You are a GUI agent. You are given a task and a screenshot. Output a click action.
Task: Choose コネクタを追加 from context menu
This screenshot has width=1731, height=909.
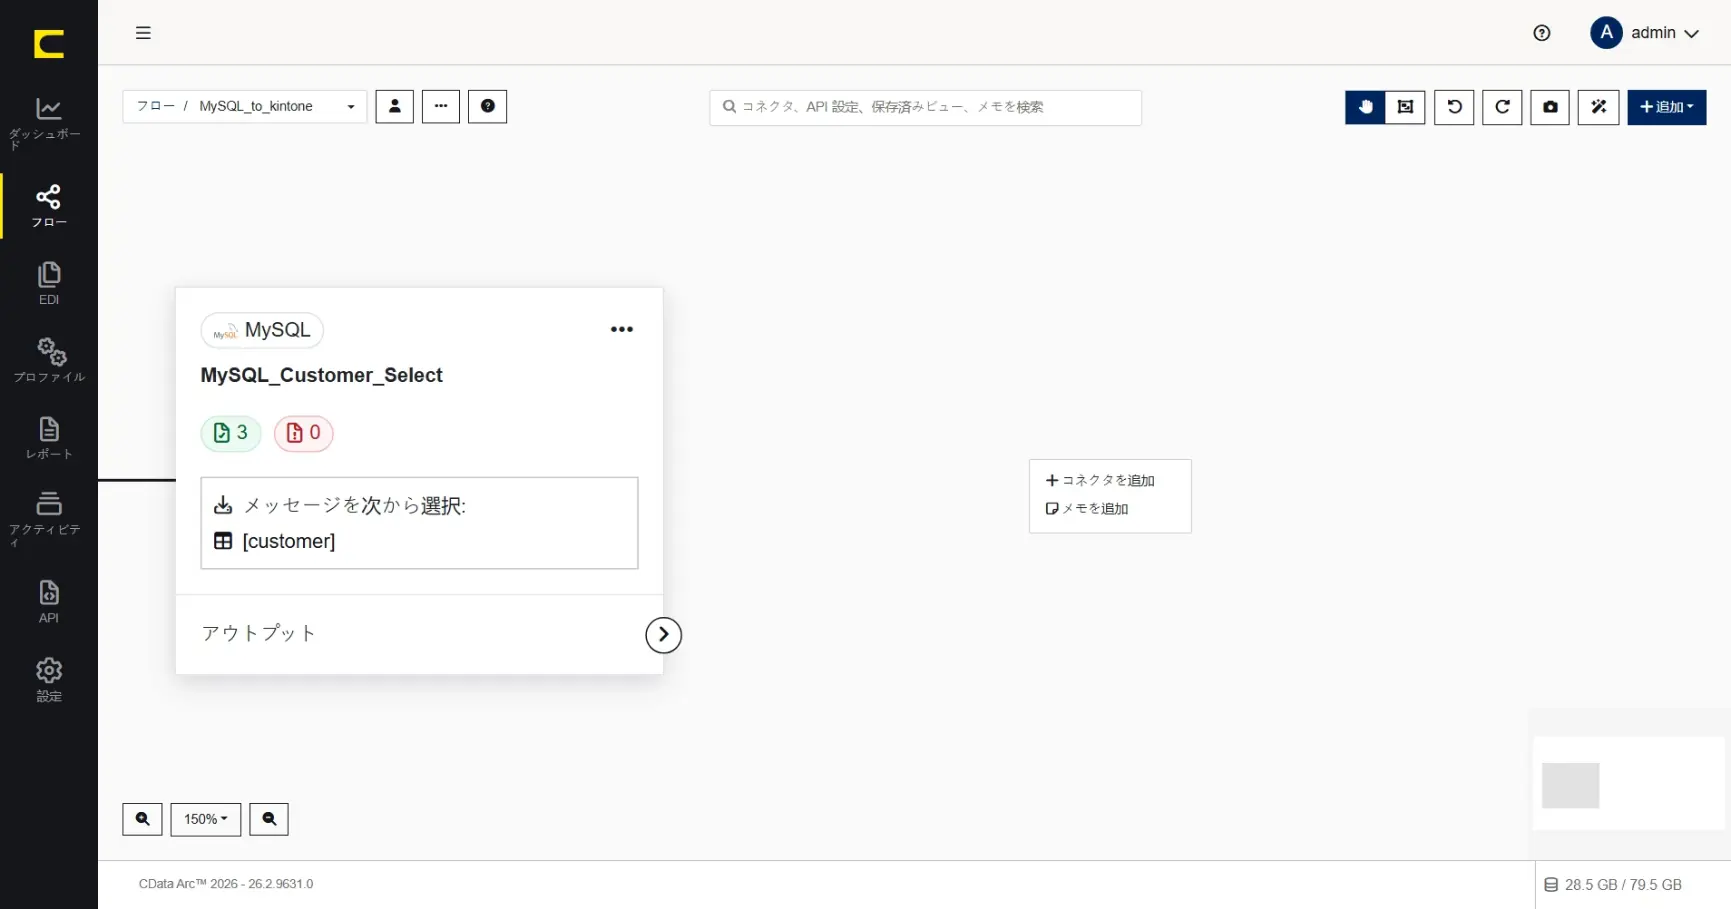(1100, 481)
